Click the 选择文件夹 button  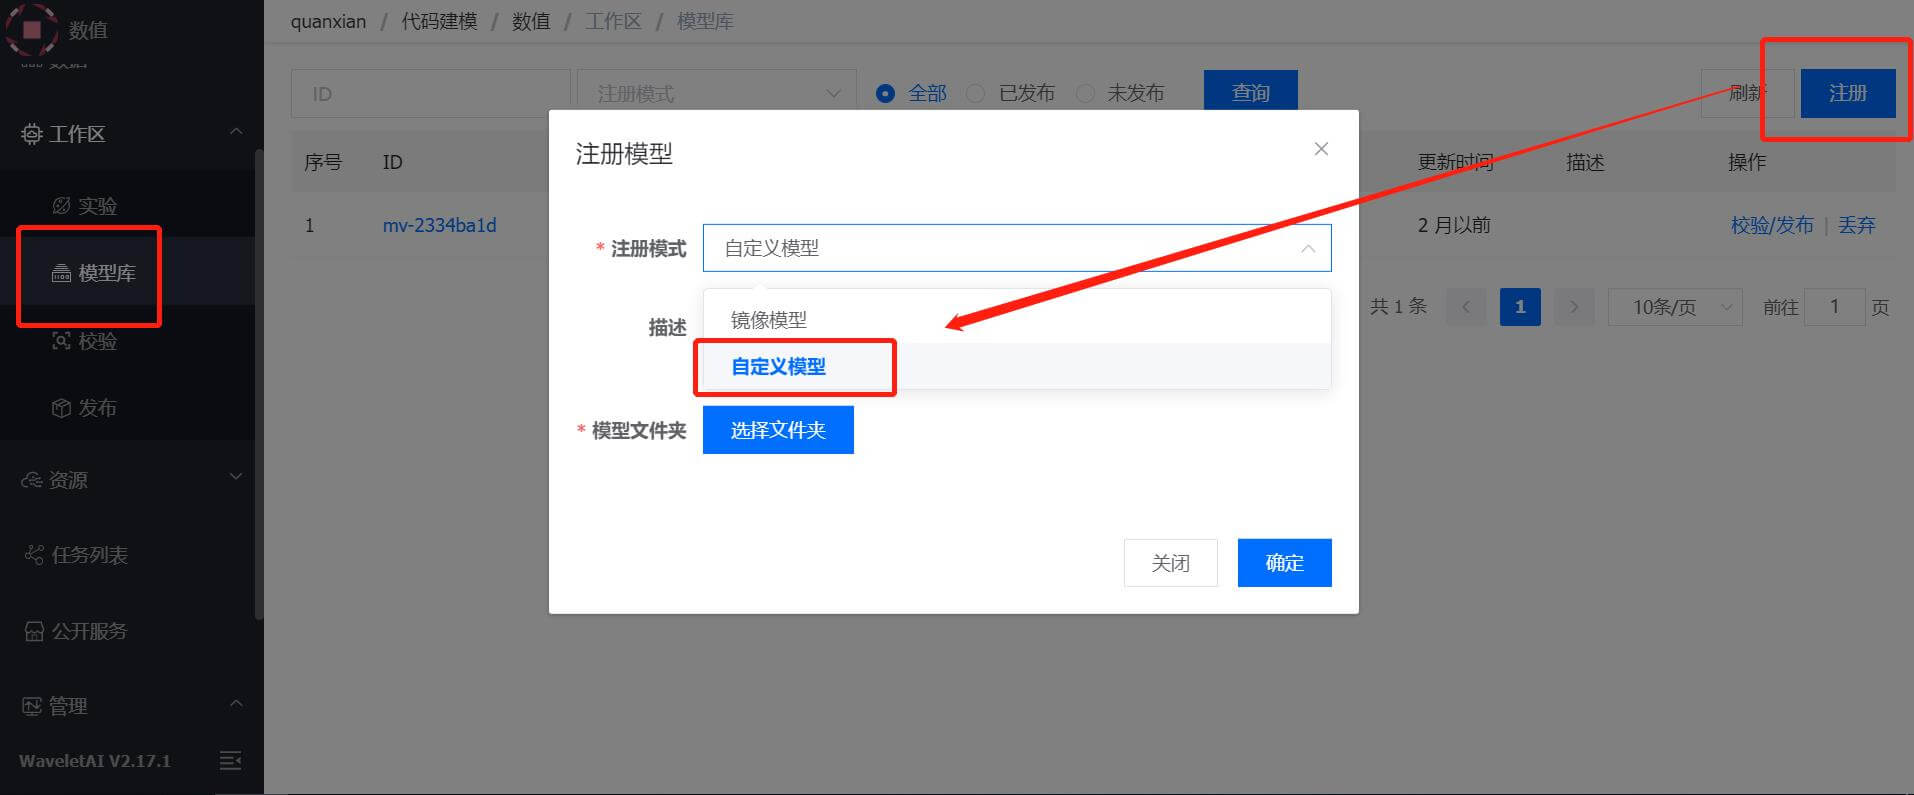tap(778, 430)
